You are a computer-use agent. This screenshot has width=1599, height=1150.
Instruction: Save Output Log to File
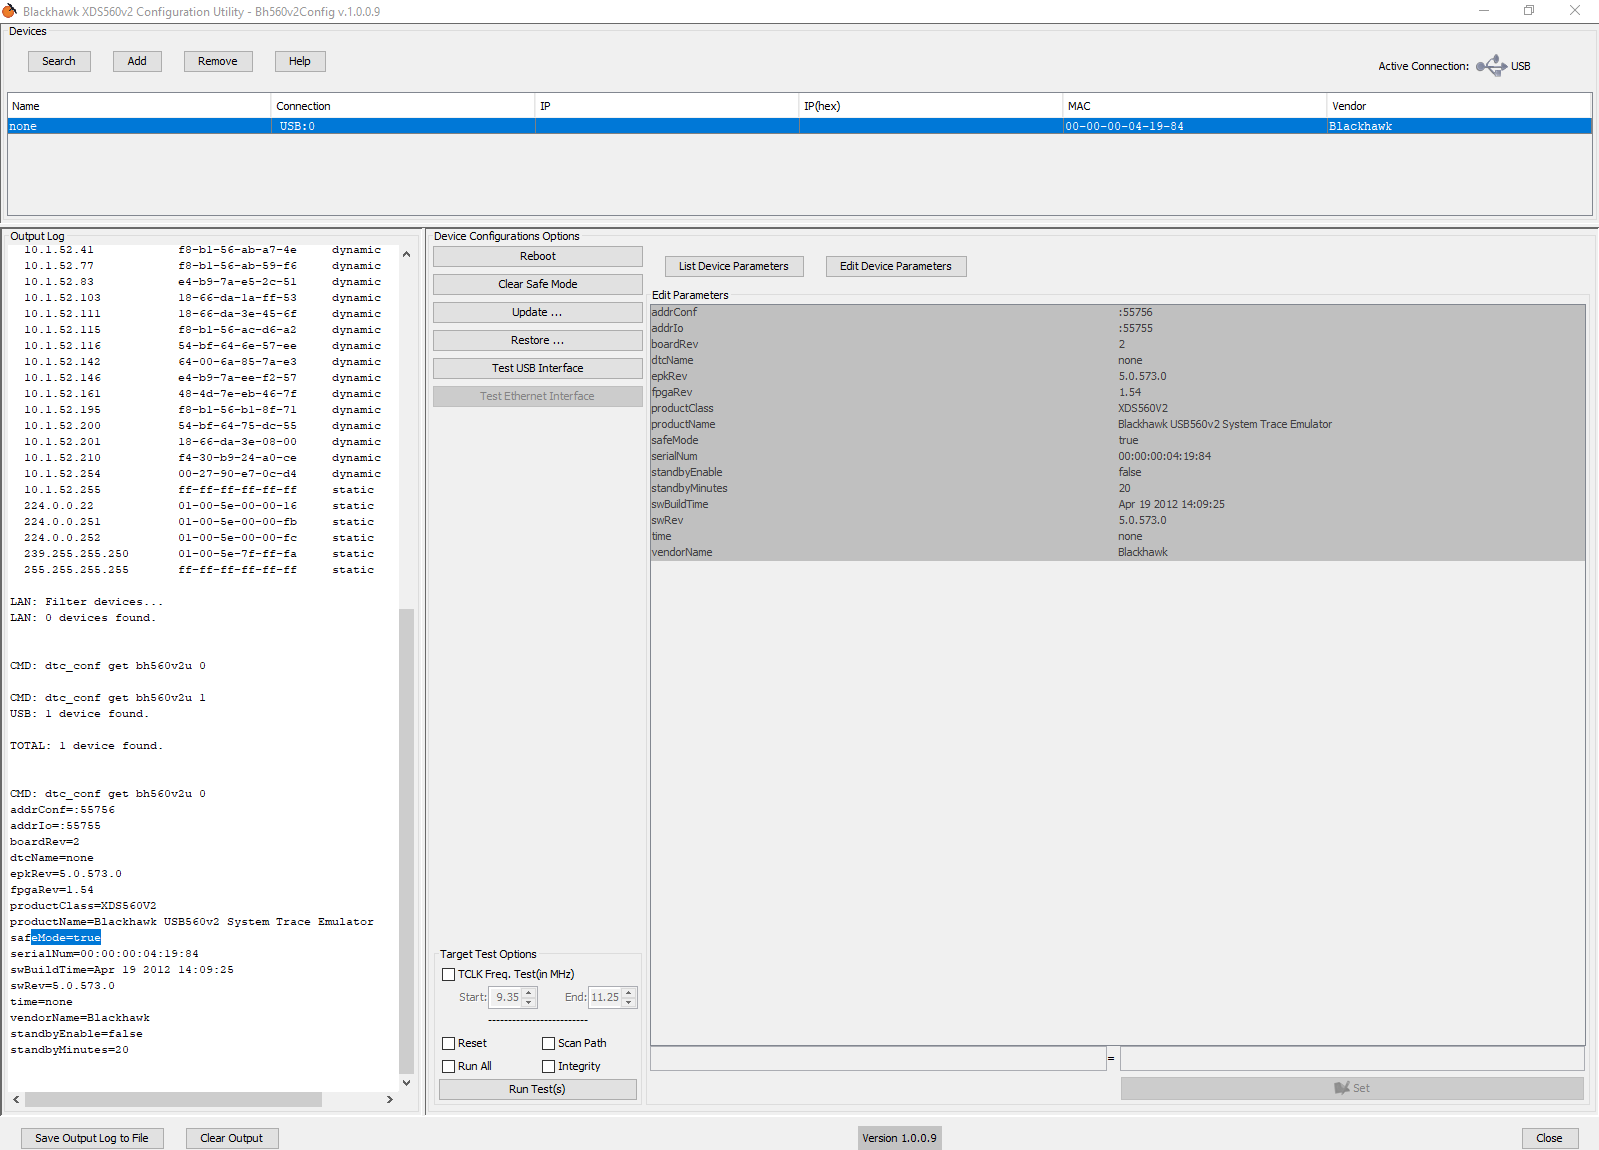click(x=92, y=1138)
